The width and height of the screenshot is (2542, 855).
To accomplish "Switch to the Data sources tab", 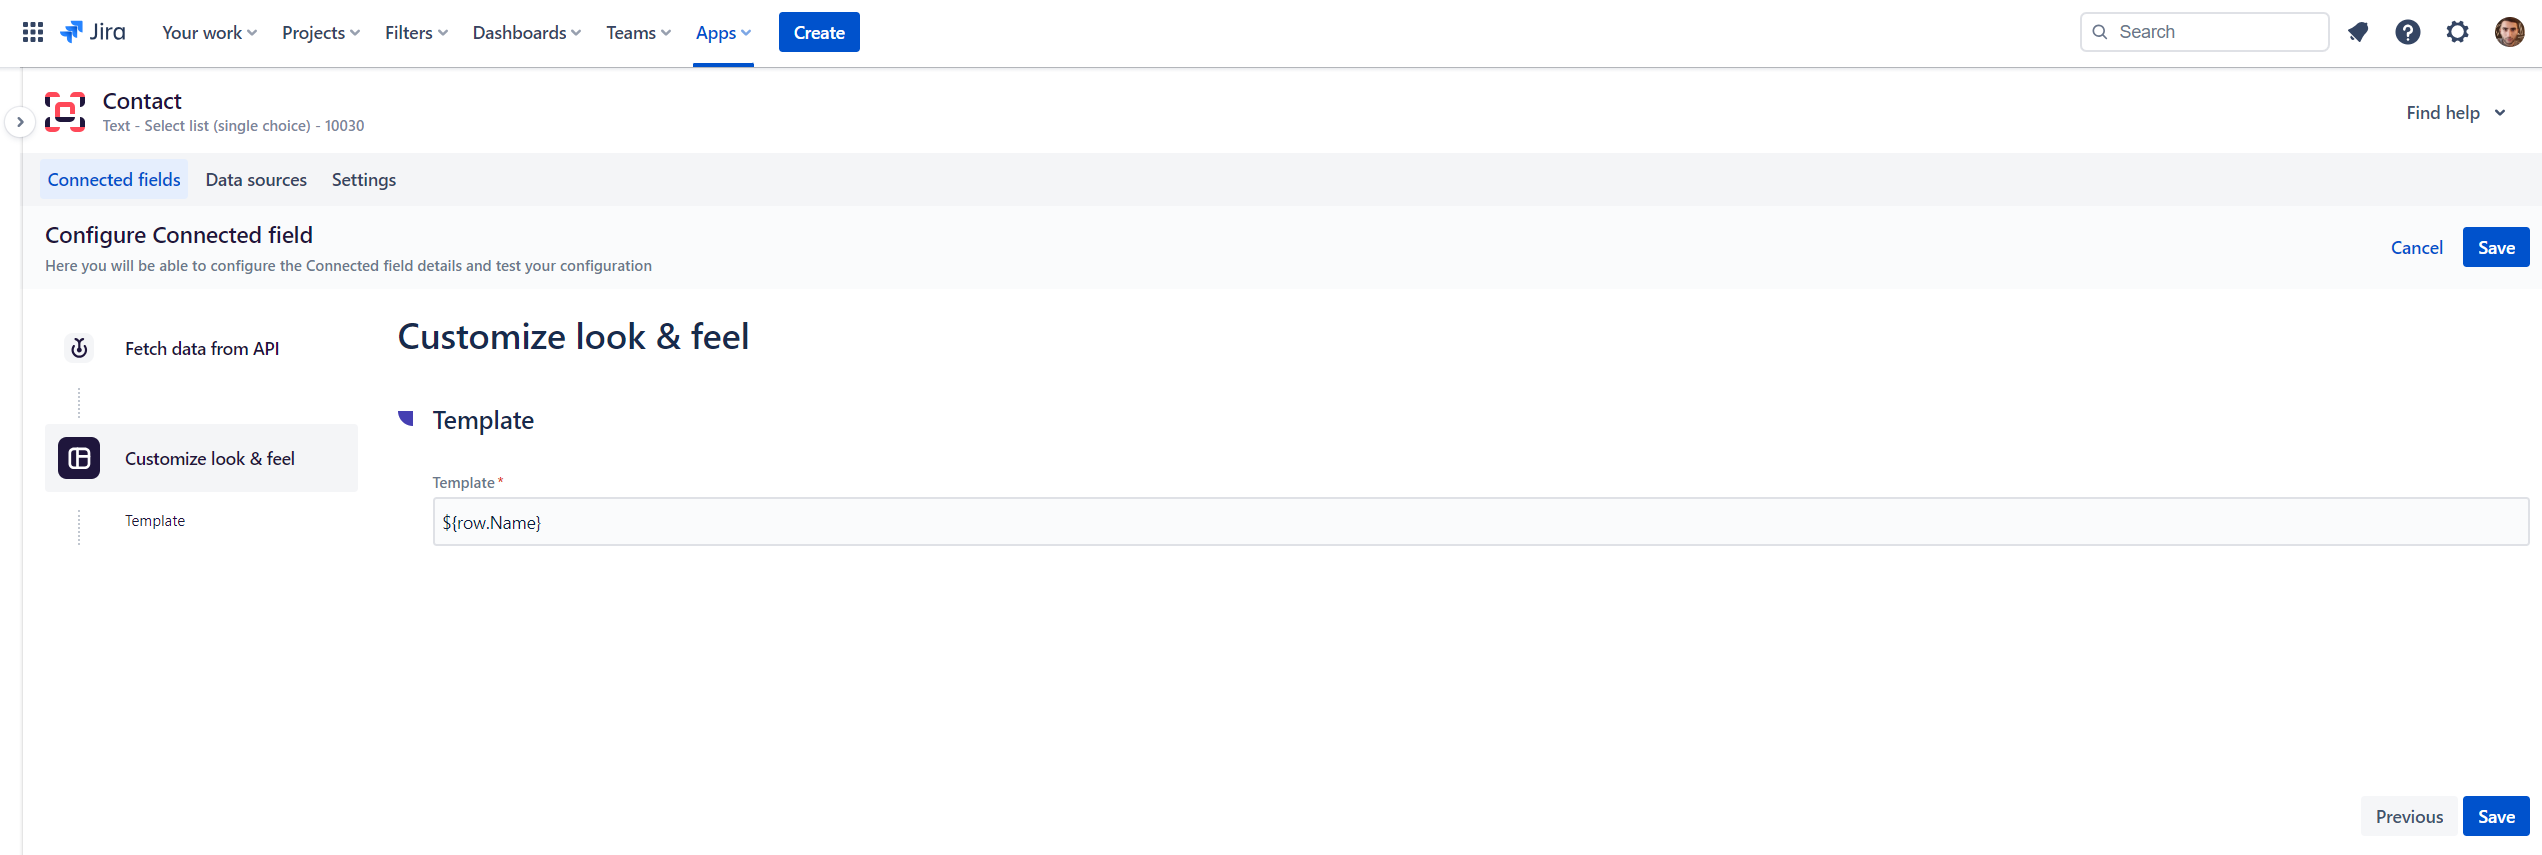I will pyautogui.click(x=256, y=180).
